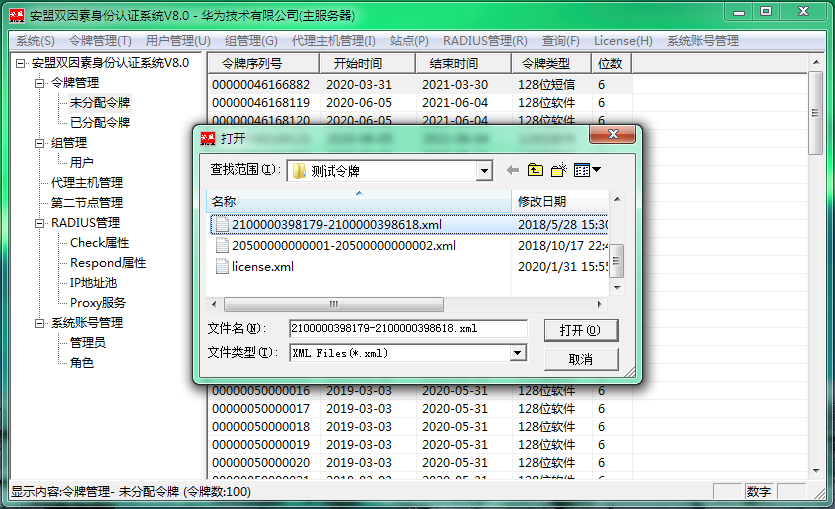The width and height of the screenshot is (835, 509).
Task: Click file icon of license.xml
Action: point(222,266)
